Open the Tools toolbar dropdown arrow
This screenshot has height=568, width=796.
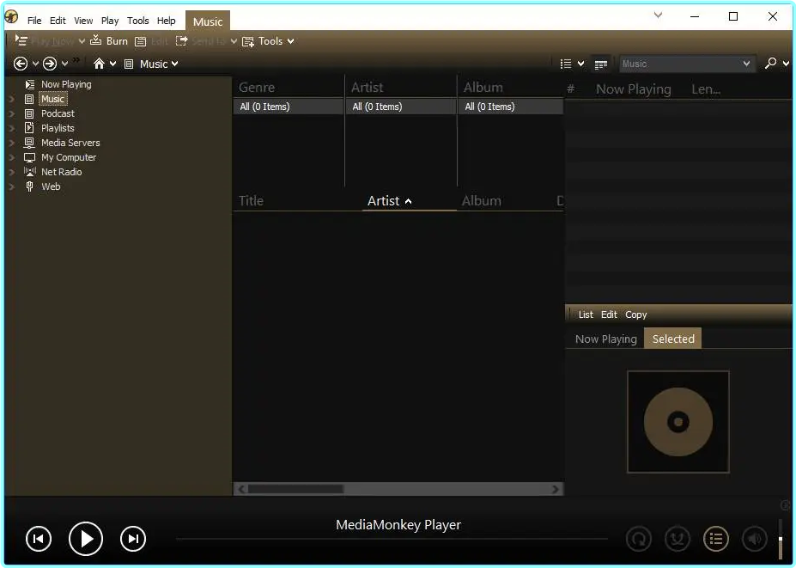point(290,42)
